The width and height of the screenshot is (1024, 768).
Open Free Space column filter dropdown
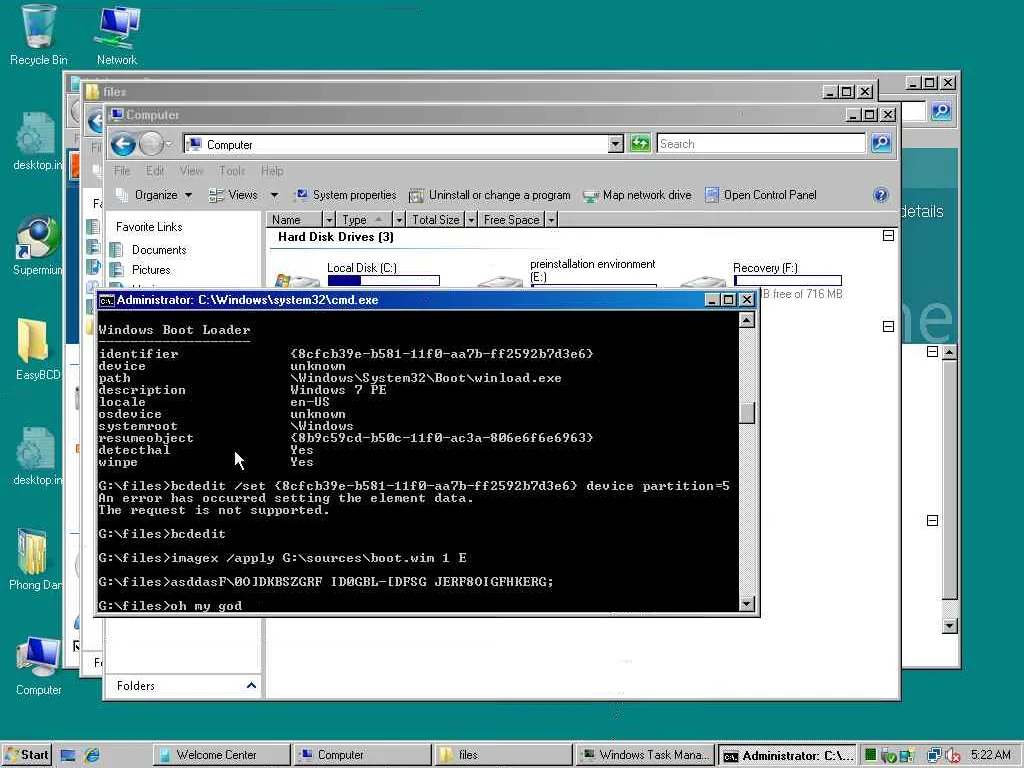551,220
